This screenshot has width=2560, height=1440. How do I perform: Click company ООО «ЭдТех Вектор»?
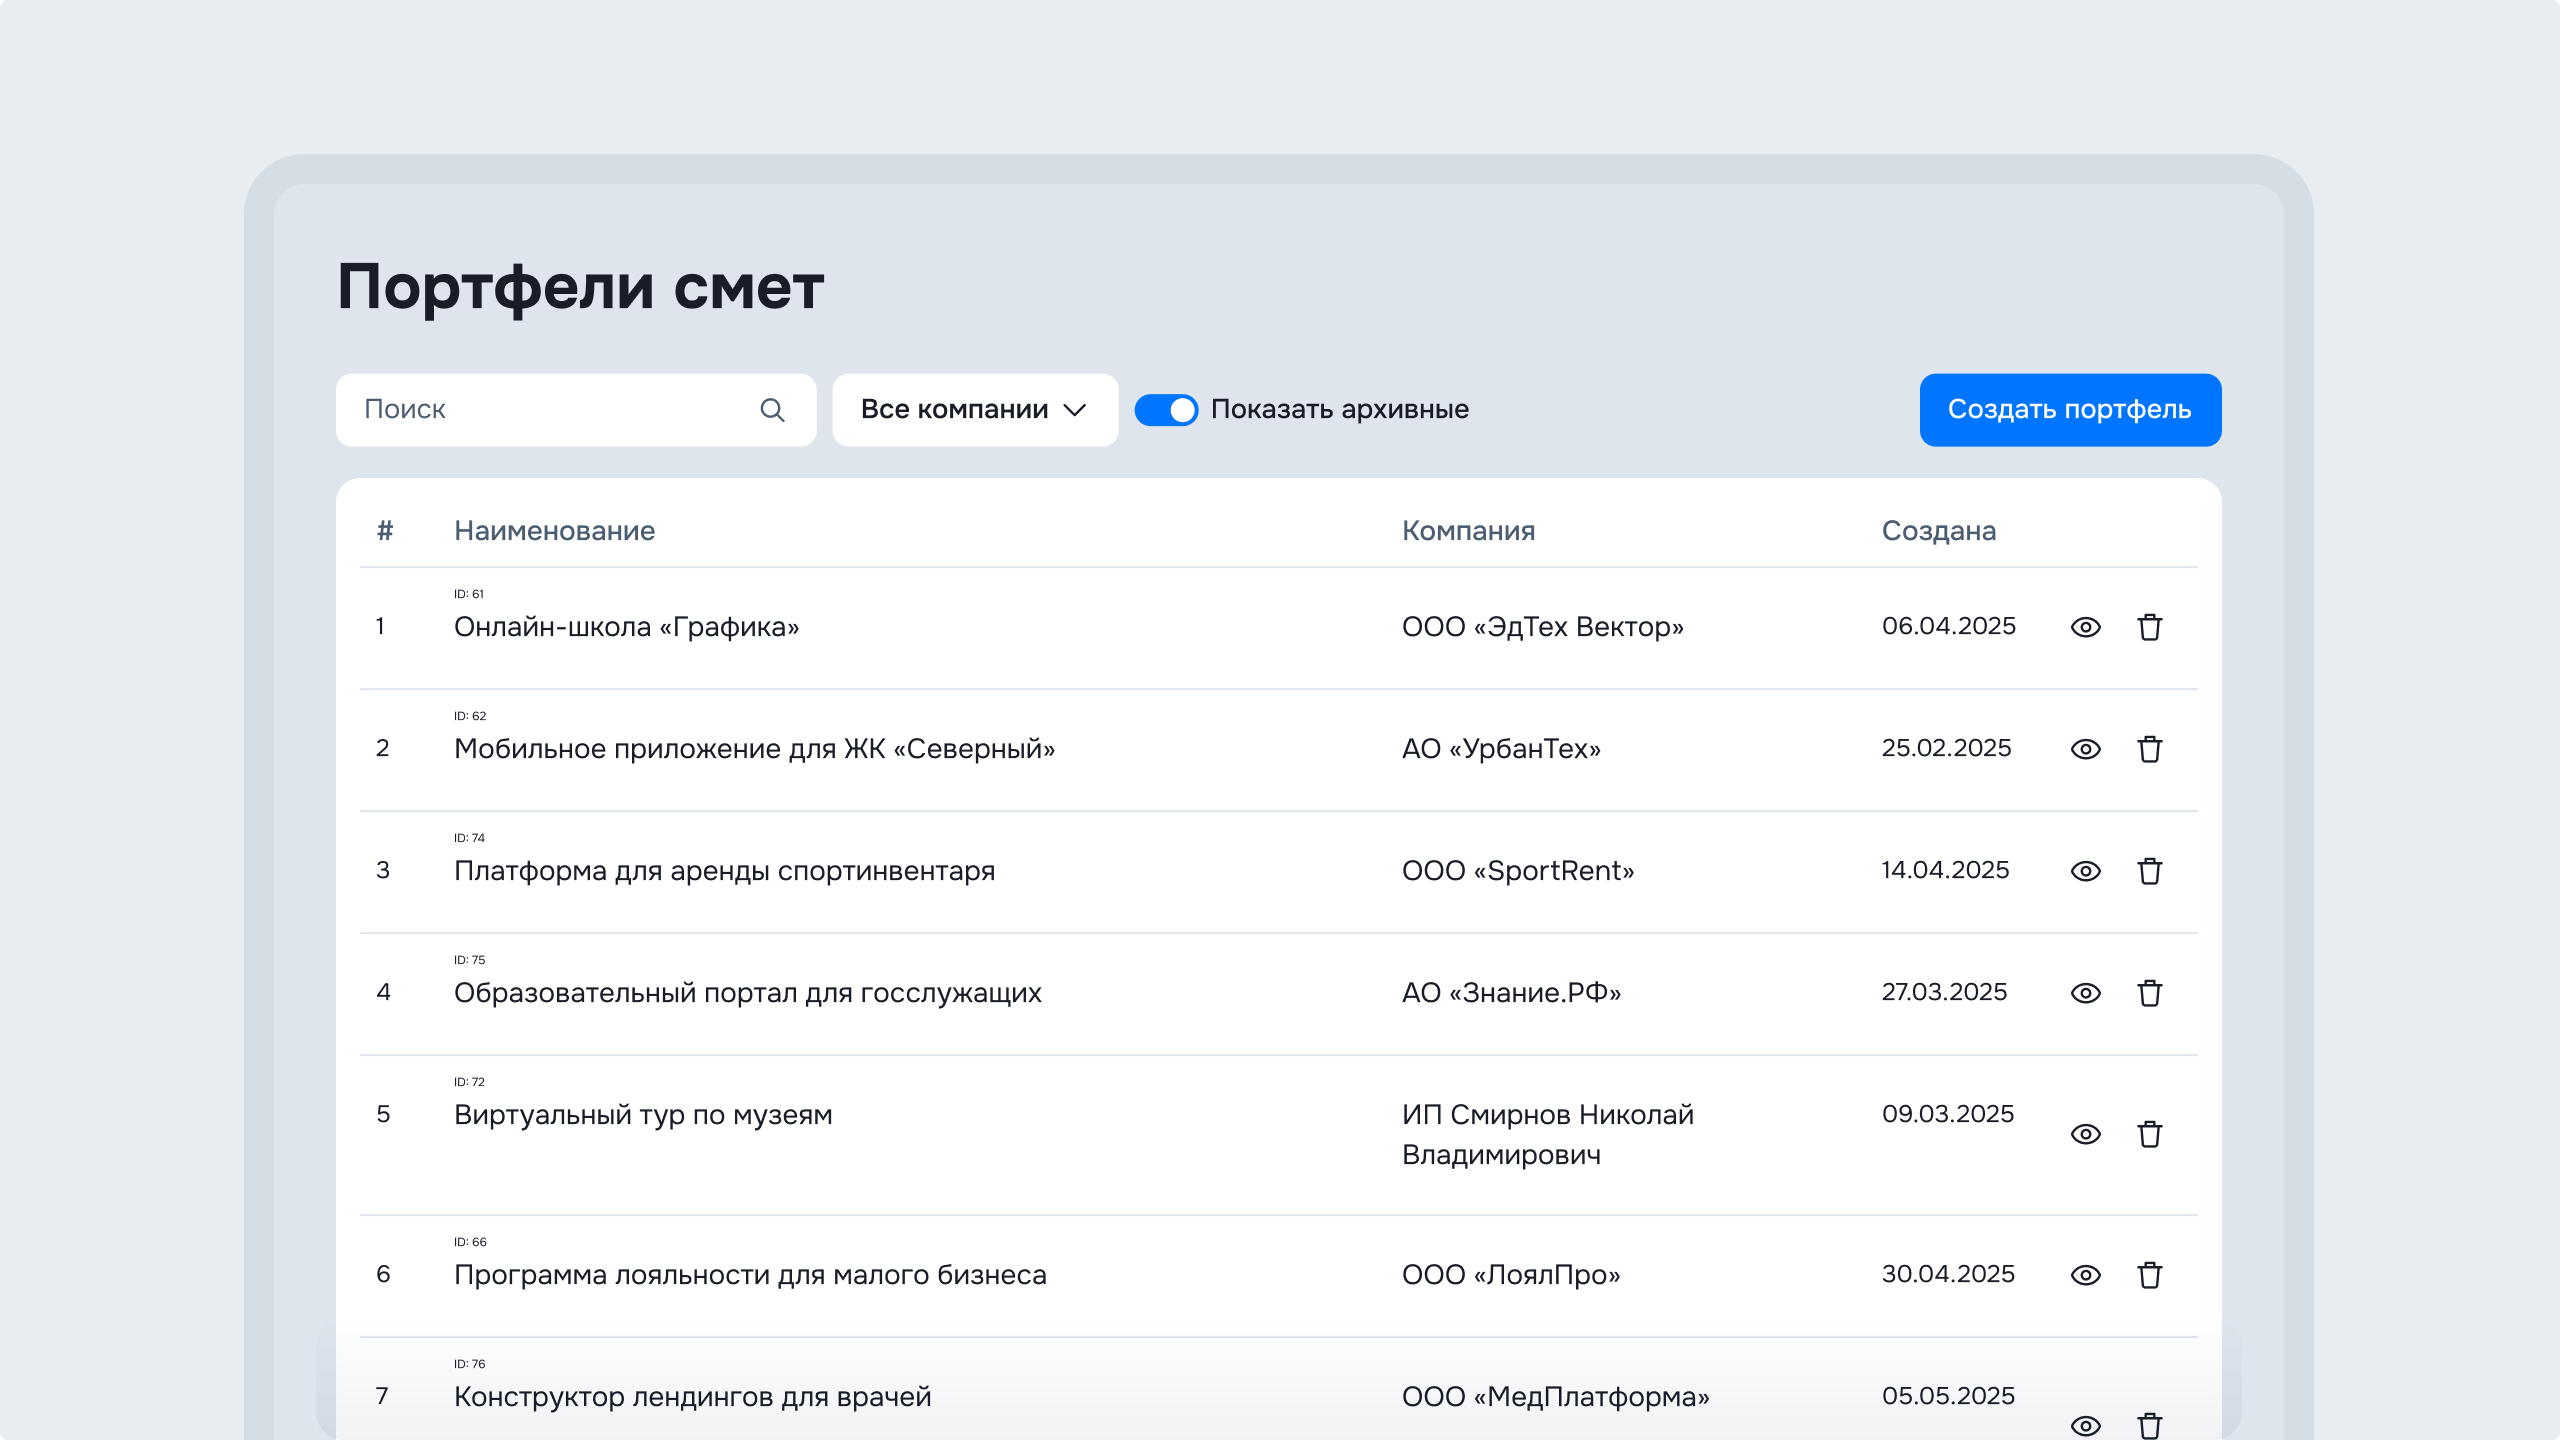tap(1542, 627)
